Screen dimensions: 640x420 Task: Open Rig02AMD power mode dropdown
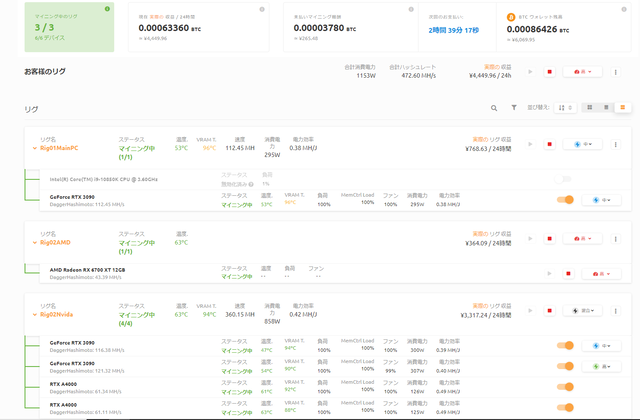(x=583, y=238)
